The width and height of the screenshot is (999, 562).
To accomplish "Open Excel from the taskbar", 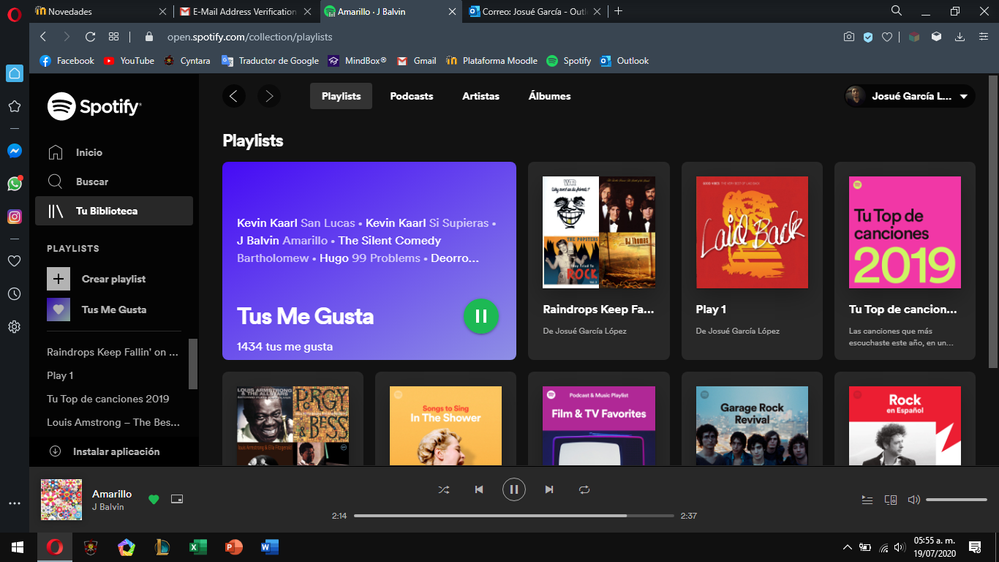I will (x=198, y=547).
